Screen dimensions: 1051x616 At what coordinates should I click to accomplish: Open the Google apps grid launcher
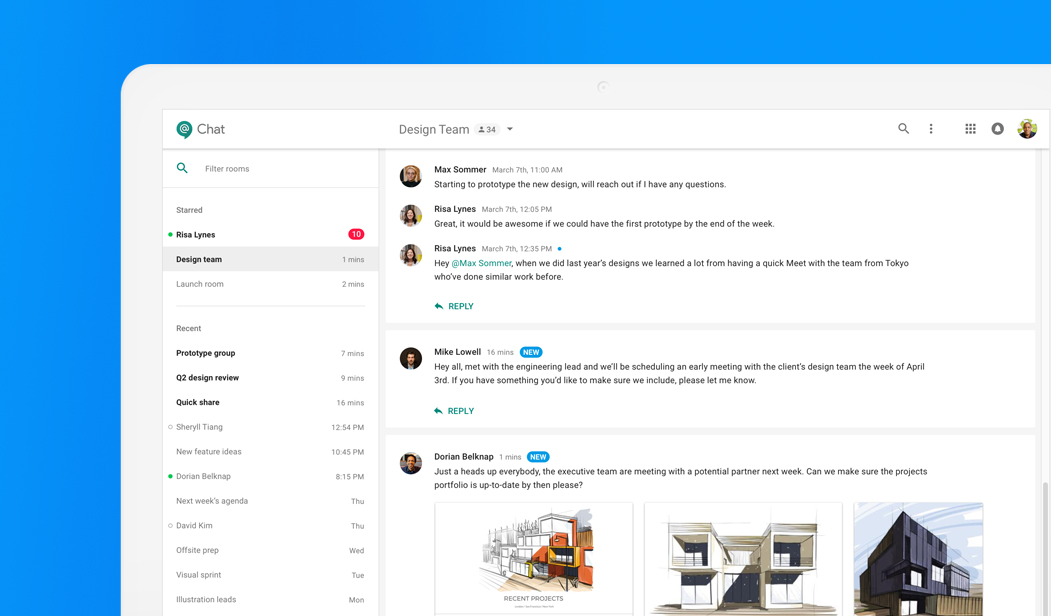(x=969, y=129)
